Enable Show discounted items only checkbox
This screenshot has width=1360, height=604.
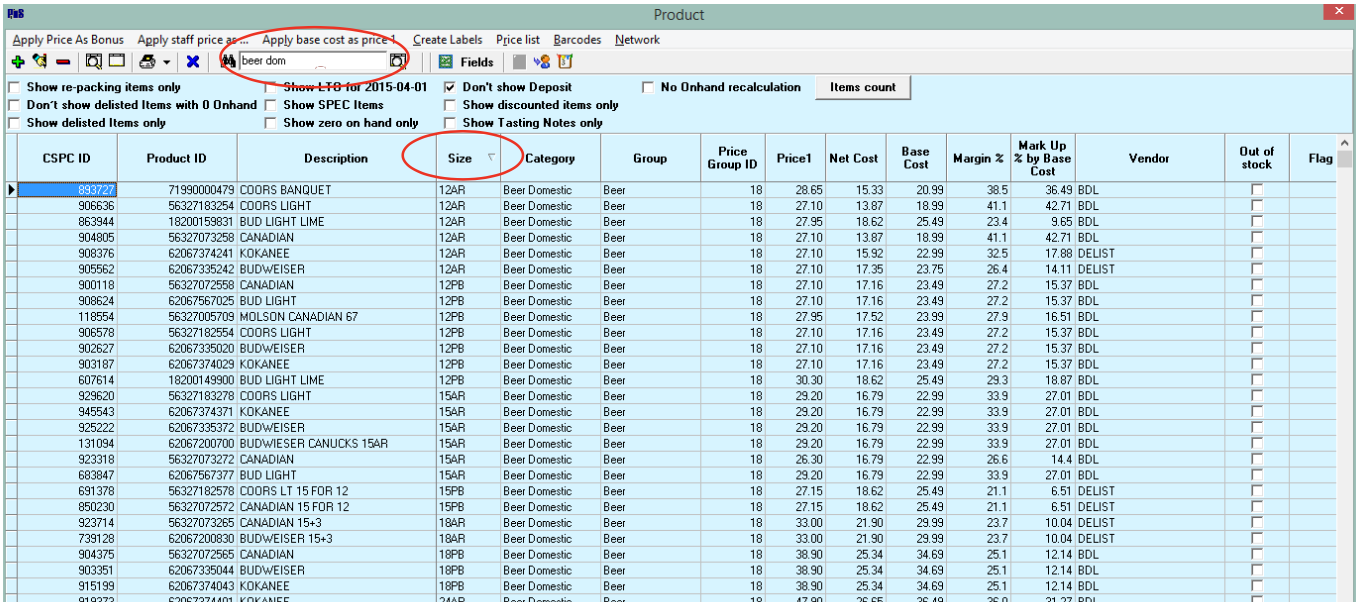pos(450,105)
